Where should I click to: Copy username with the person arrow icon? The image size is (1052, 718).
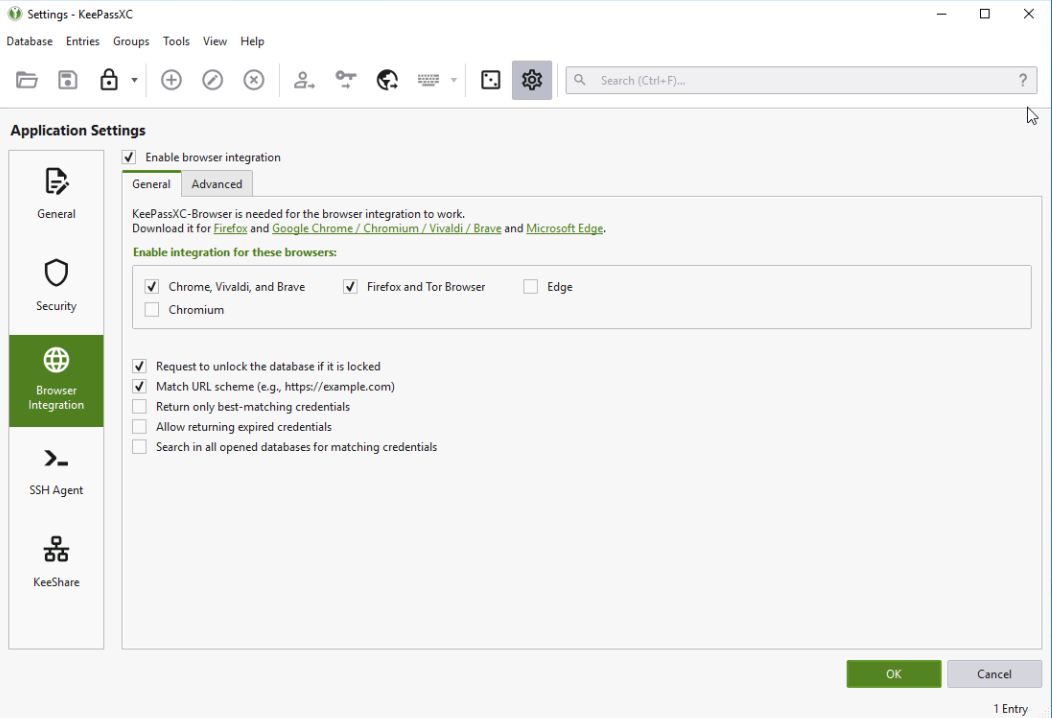[304, 80]
